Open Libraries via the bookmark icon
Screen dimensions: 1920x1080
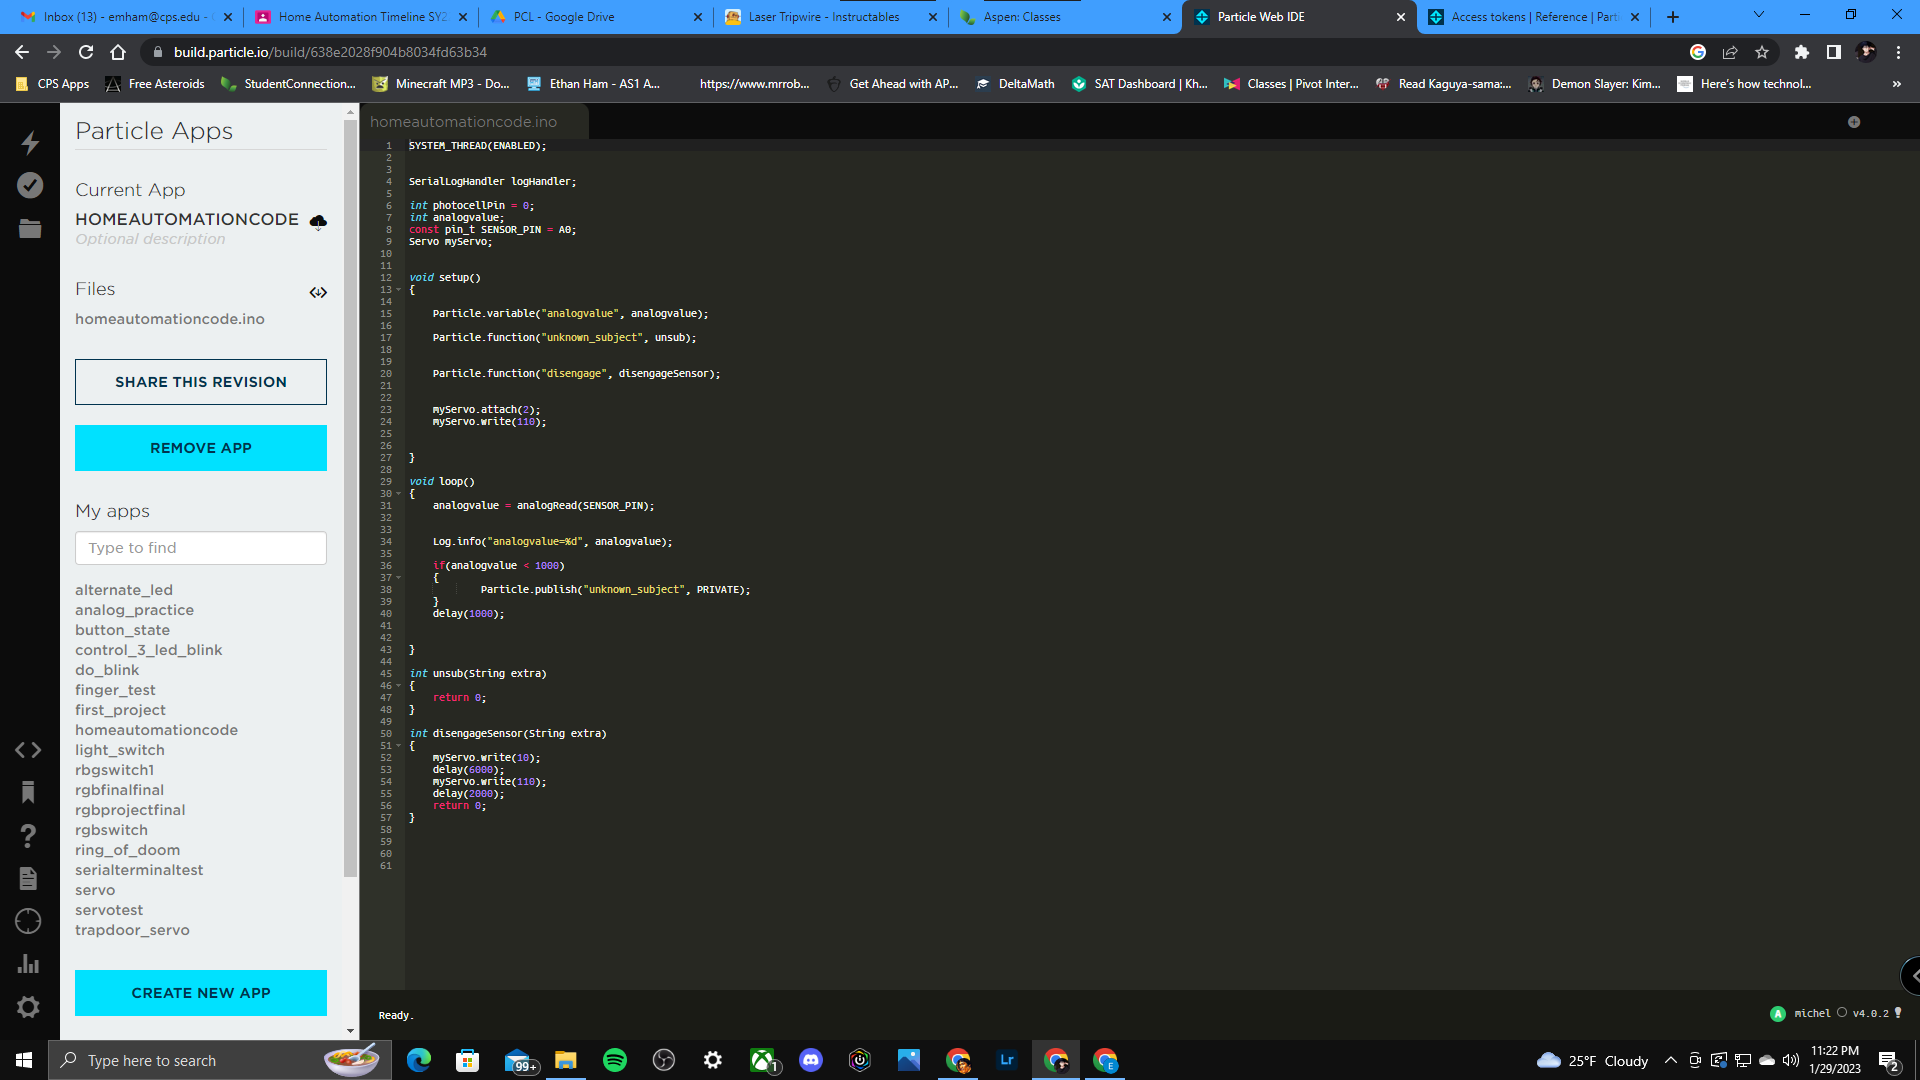tap(29, 792)
